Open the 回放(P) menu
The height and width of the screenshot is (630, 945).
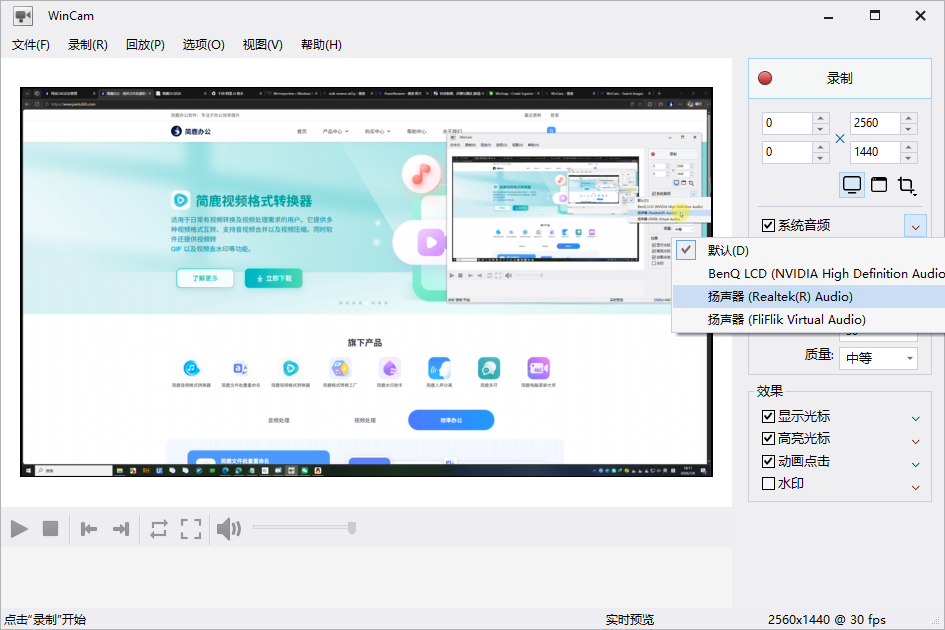145,45
